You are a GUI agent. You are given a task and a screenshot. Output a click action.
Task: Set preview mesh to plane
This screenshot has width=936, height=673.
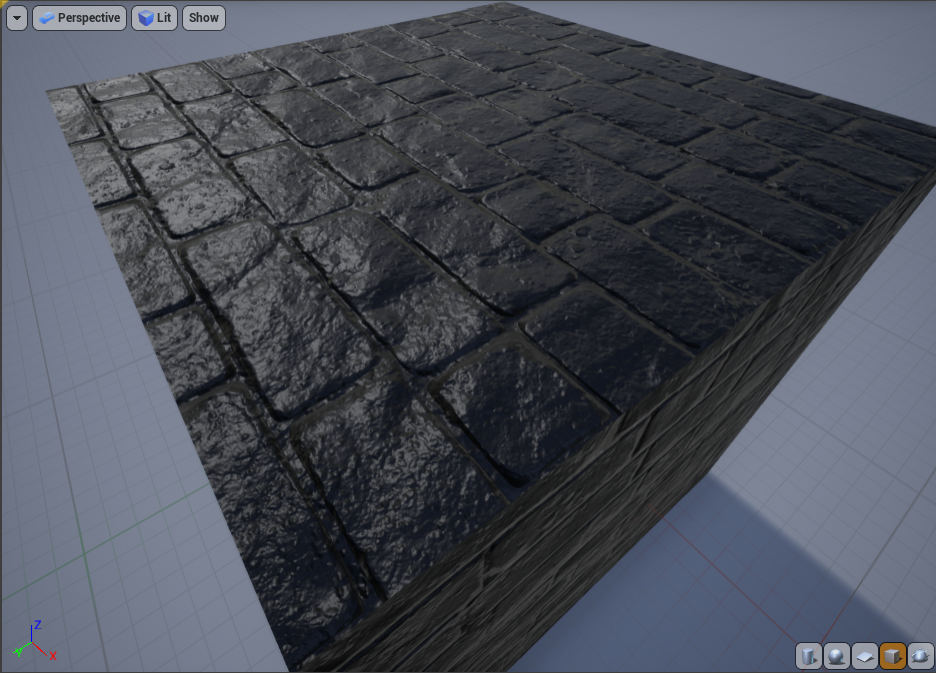click(864, 656)
